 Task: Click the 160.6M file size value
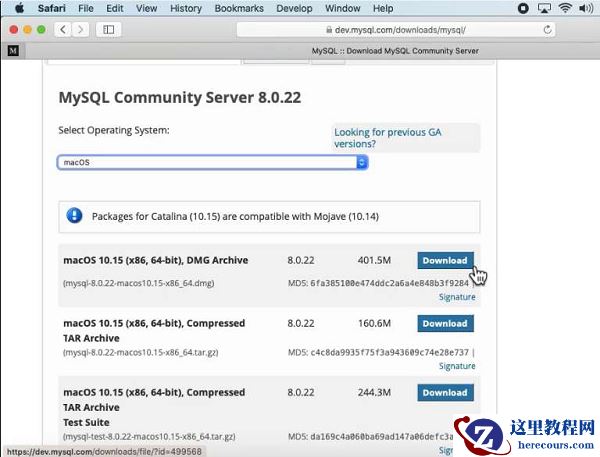pos(374,323)
